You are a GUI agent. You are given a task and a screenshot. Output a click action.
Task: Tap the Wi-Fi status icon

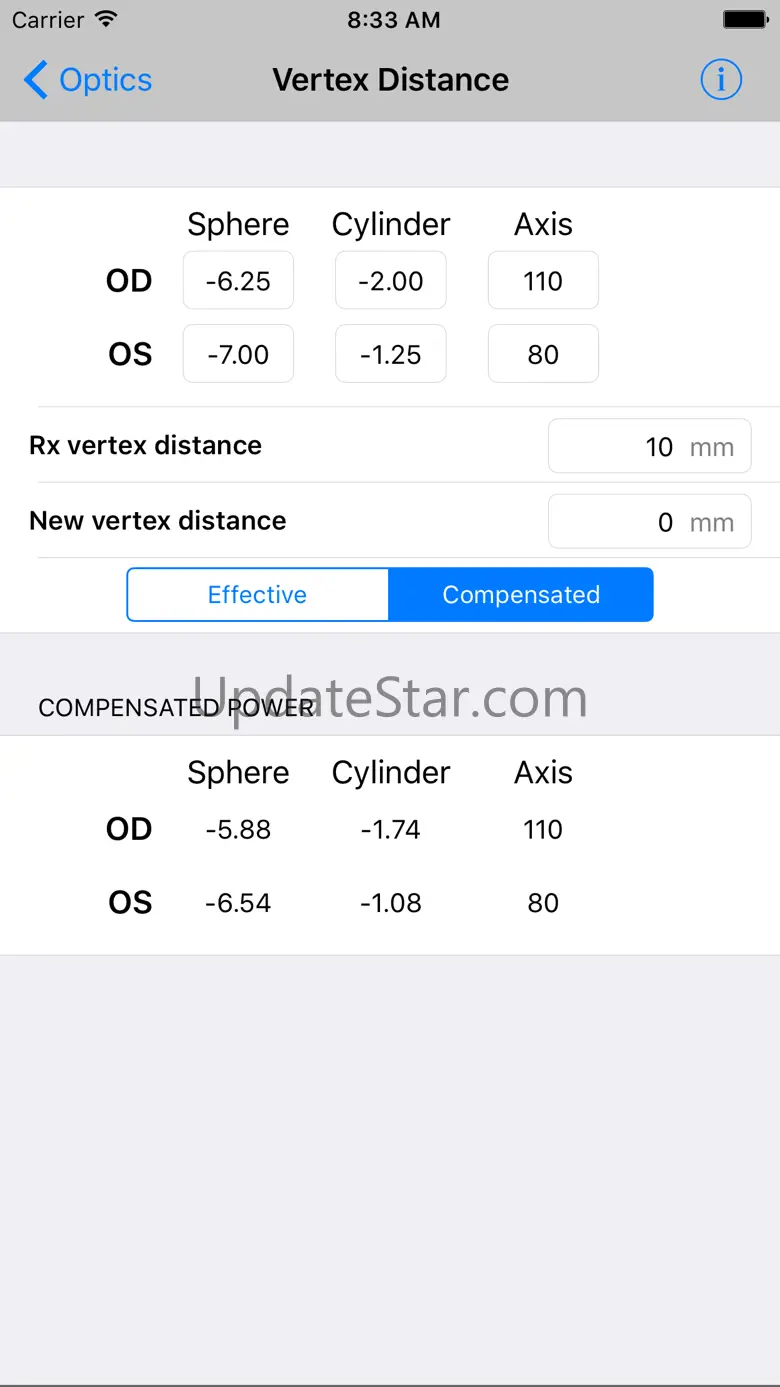pos(106,20)
